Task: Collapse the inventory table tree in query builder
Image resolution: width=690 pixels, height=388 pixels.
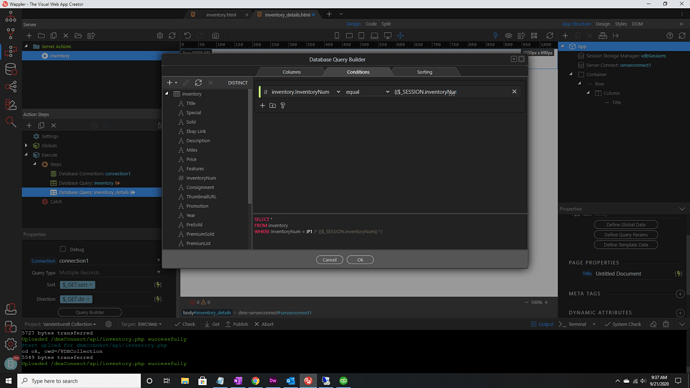Action: click(x=167, y=94)
